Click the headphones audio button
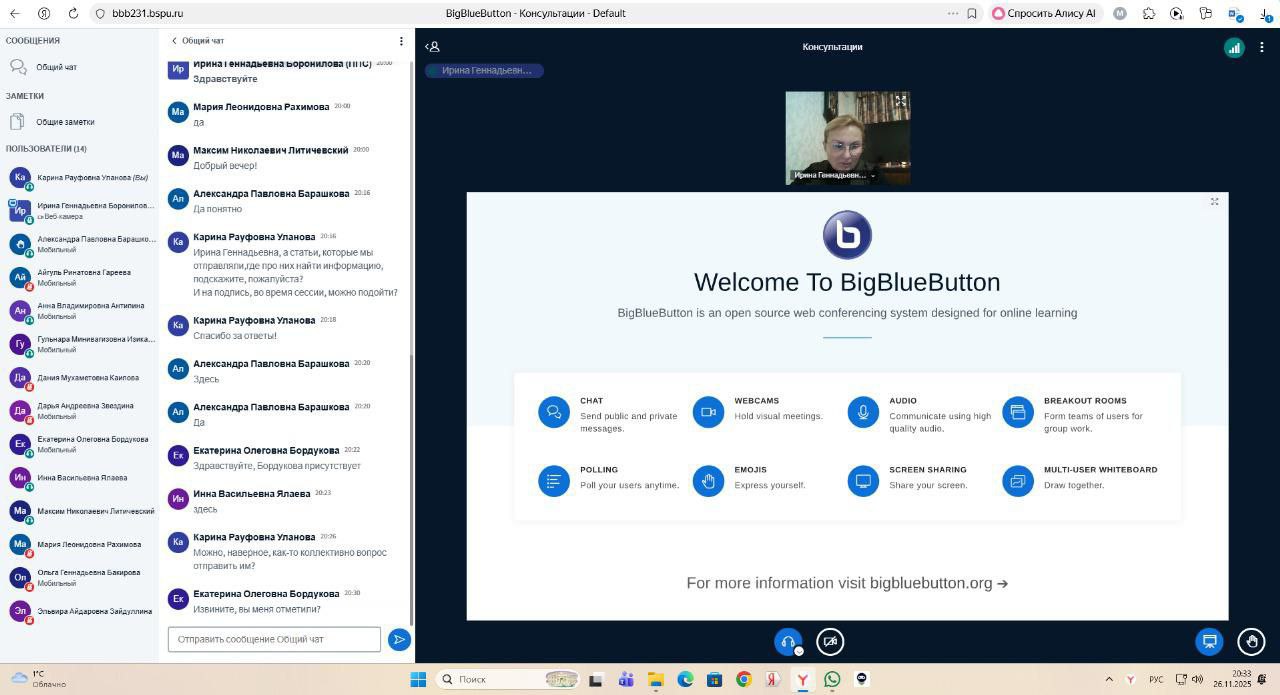Viewport: 1280px width, 695px height. click(x=788, y=642)
